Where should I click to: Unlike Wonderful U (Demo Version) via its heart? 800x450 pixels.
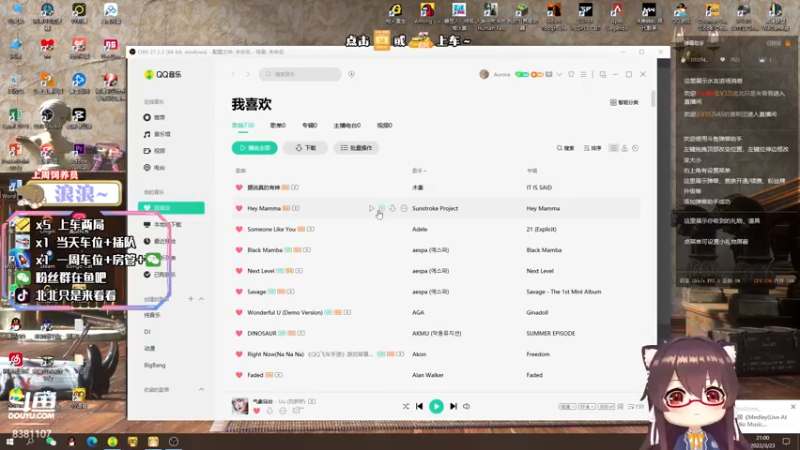(239, 312)
